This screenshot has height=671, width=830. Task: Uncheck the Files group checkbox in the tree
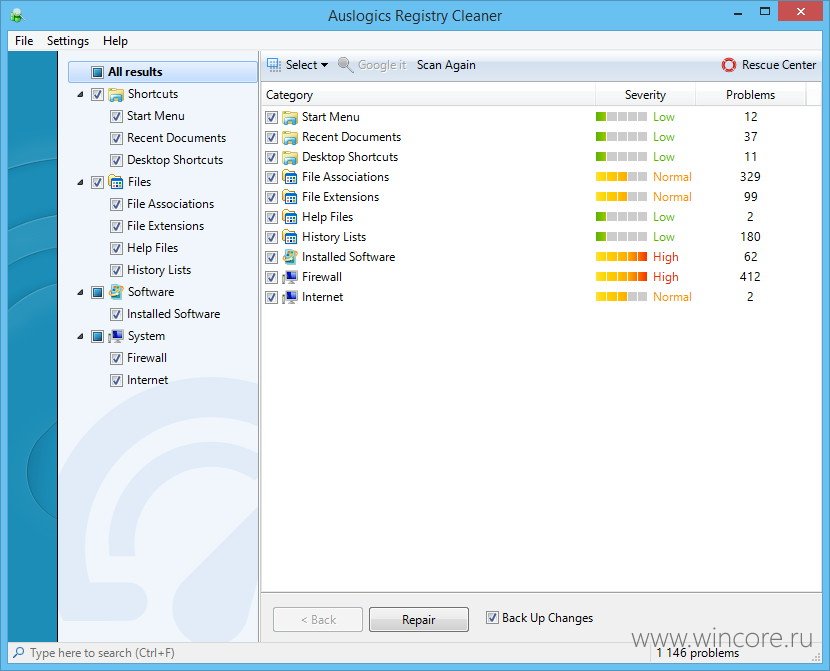tap(97, 182)
